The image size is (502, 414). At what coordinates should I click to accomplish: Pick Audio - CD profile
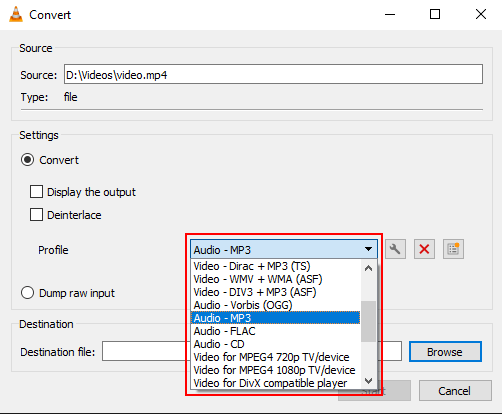pyautogui.click(x=275, y=344)
